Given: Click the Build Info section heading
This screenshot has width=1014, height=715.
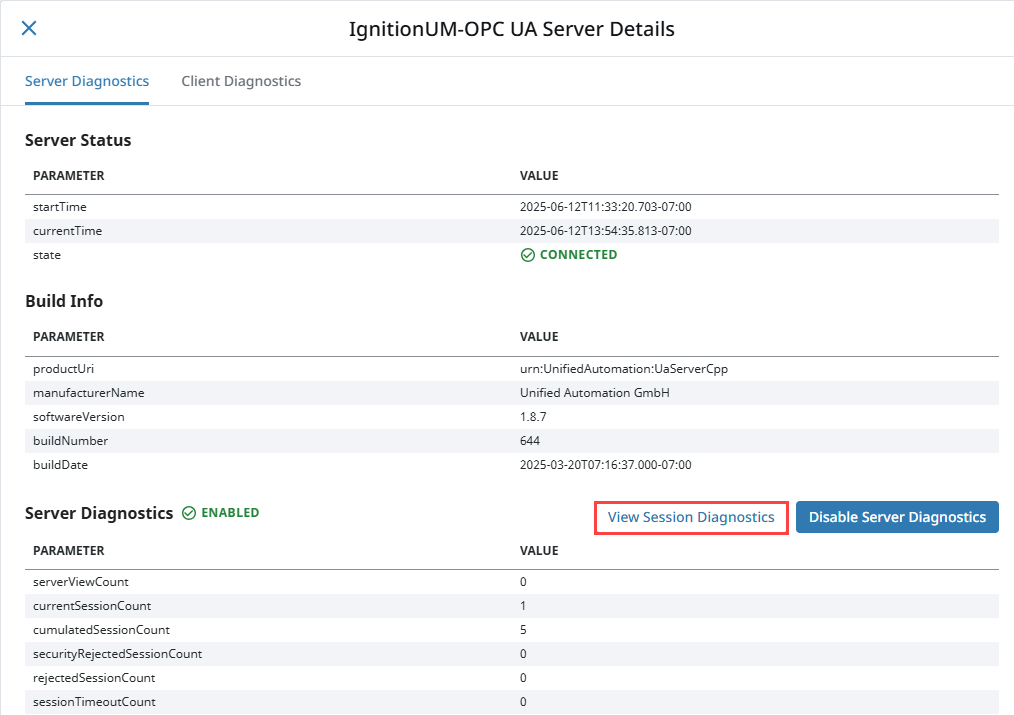Looking at the screenshot, I should pos(64,301).
